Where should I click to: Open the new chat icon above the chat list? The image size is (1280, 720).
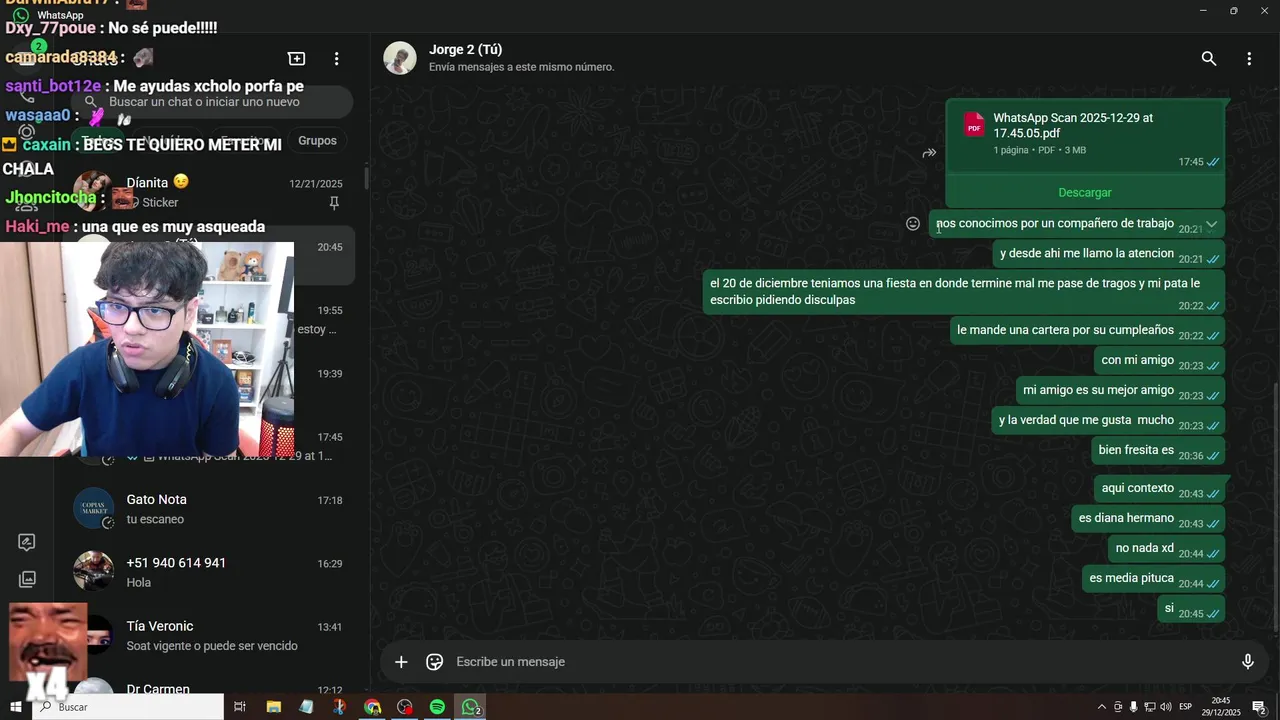tap(296, 59)
